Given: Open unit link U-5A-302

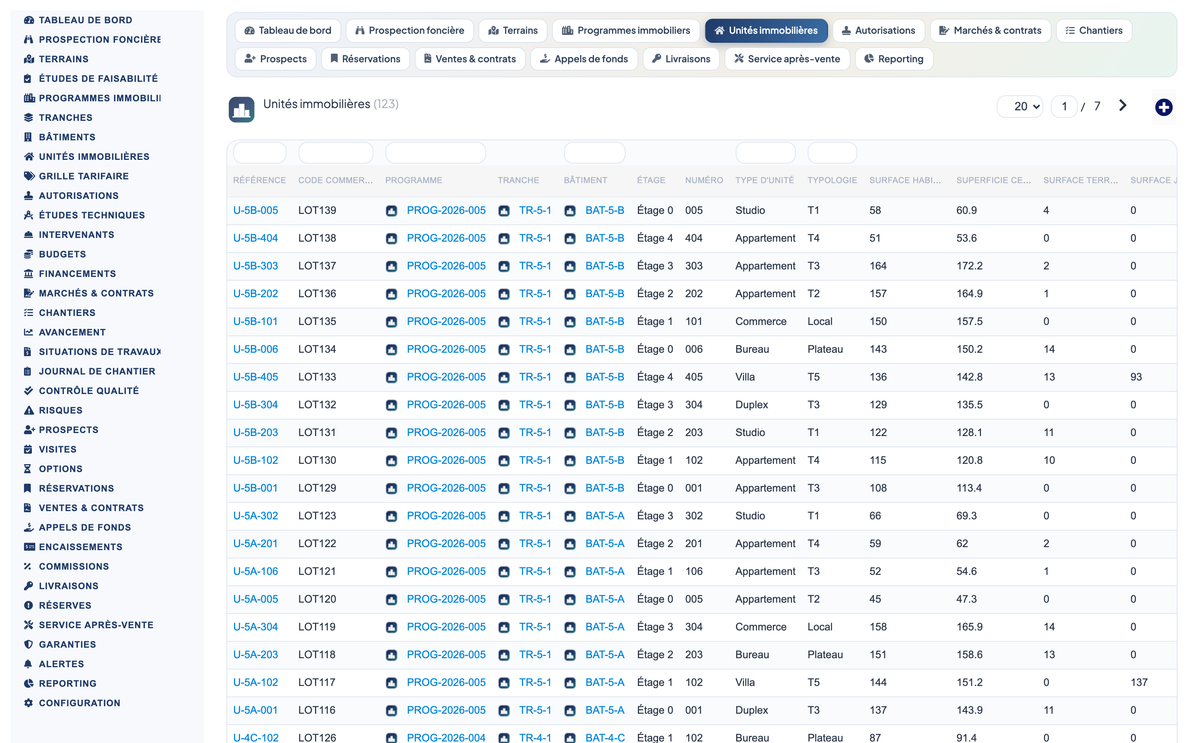Looking at the screenshot, I should tap(256, 516).
